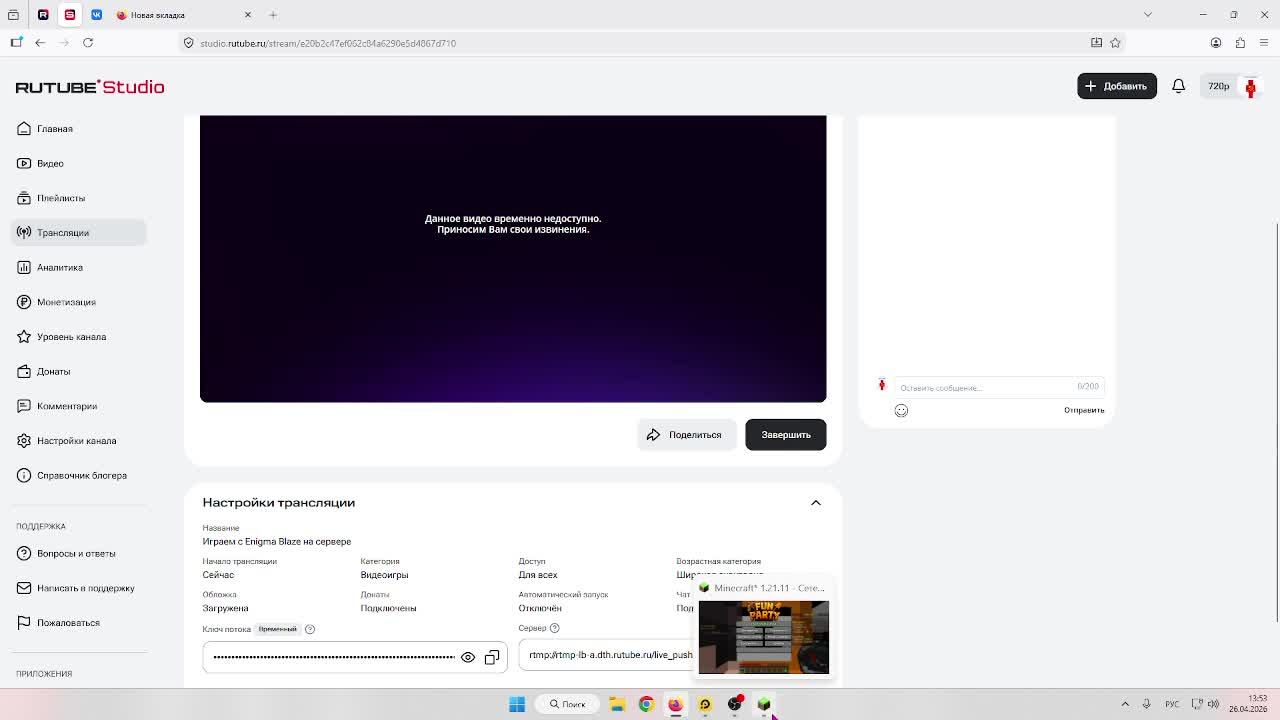The width and height of the screenshot is (1280, 720).
Task: Copy the stream key with the copy icon
Action: click(492, 657)
